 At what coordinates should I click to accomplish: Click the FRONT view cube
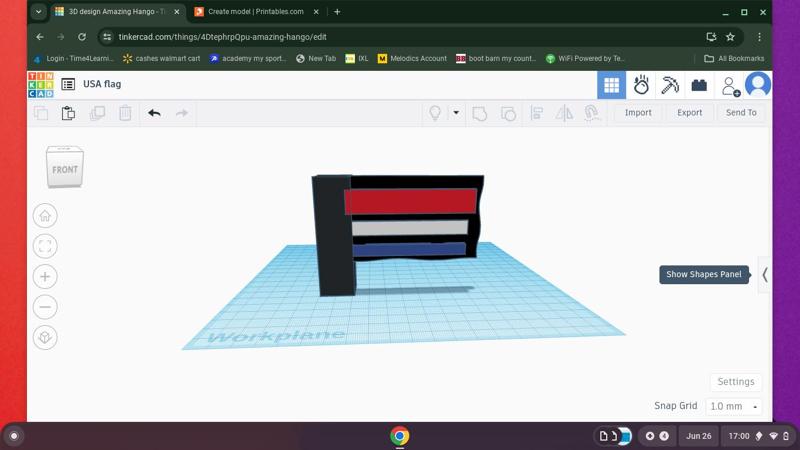click(65, 168)
